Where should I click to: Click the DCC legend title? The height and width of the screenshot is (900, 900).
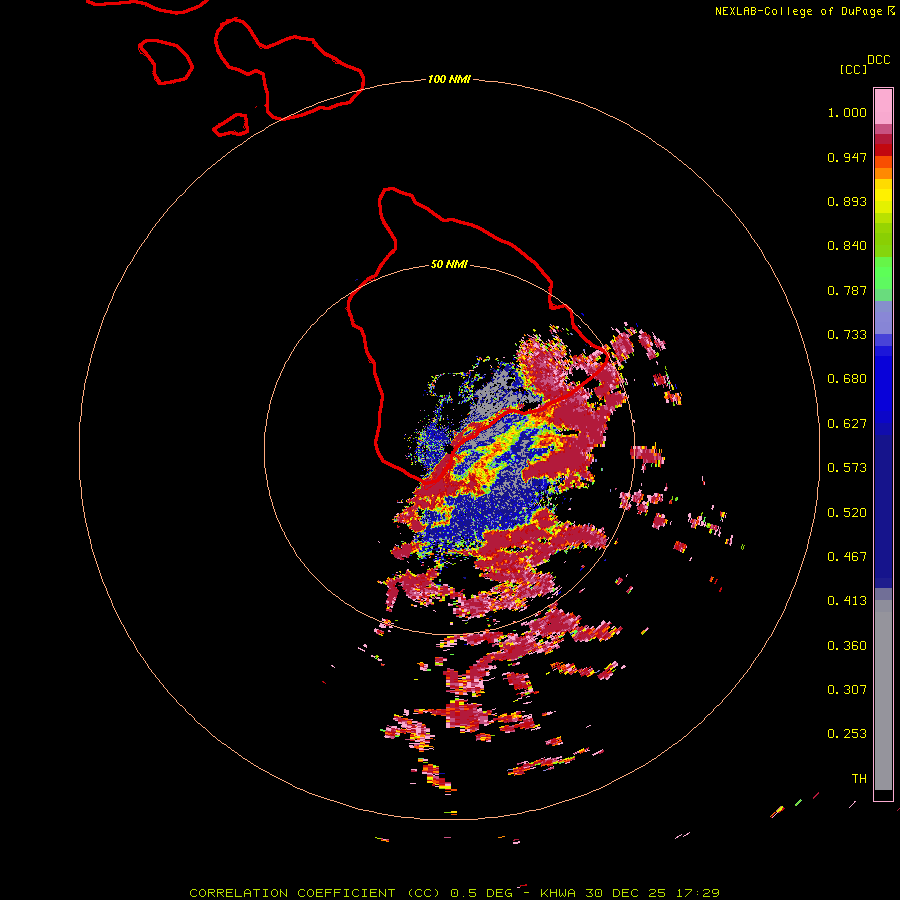879,60
